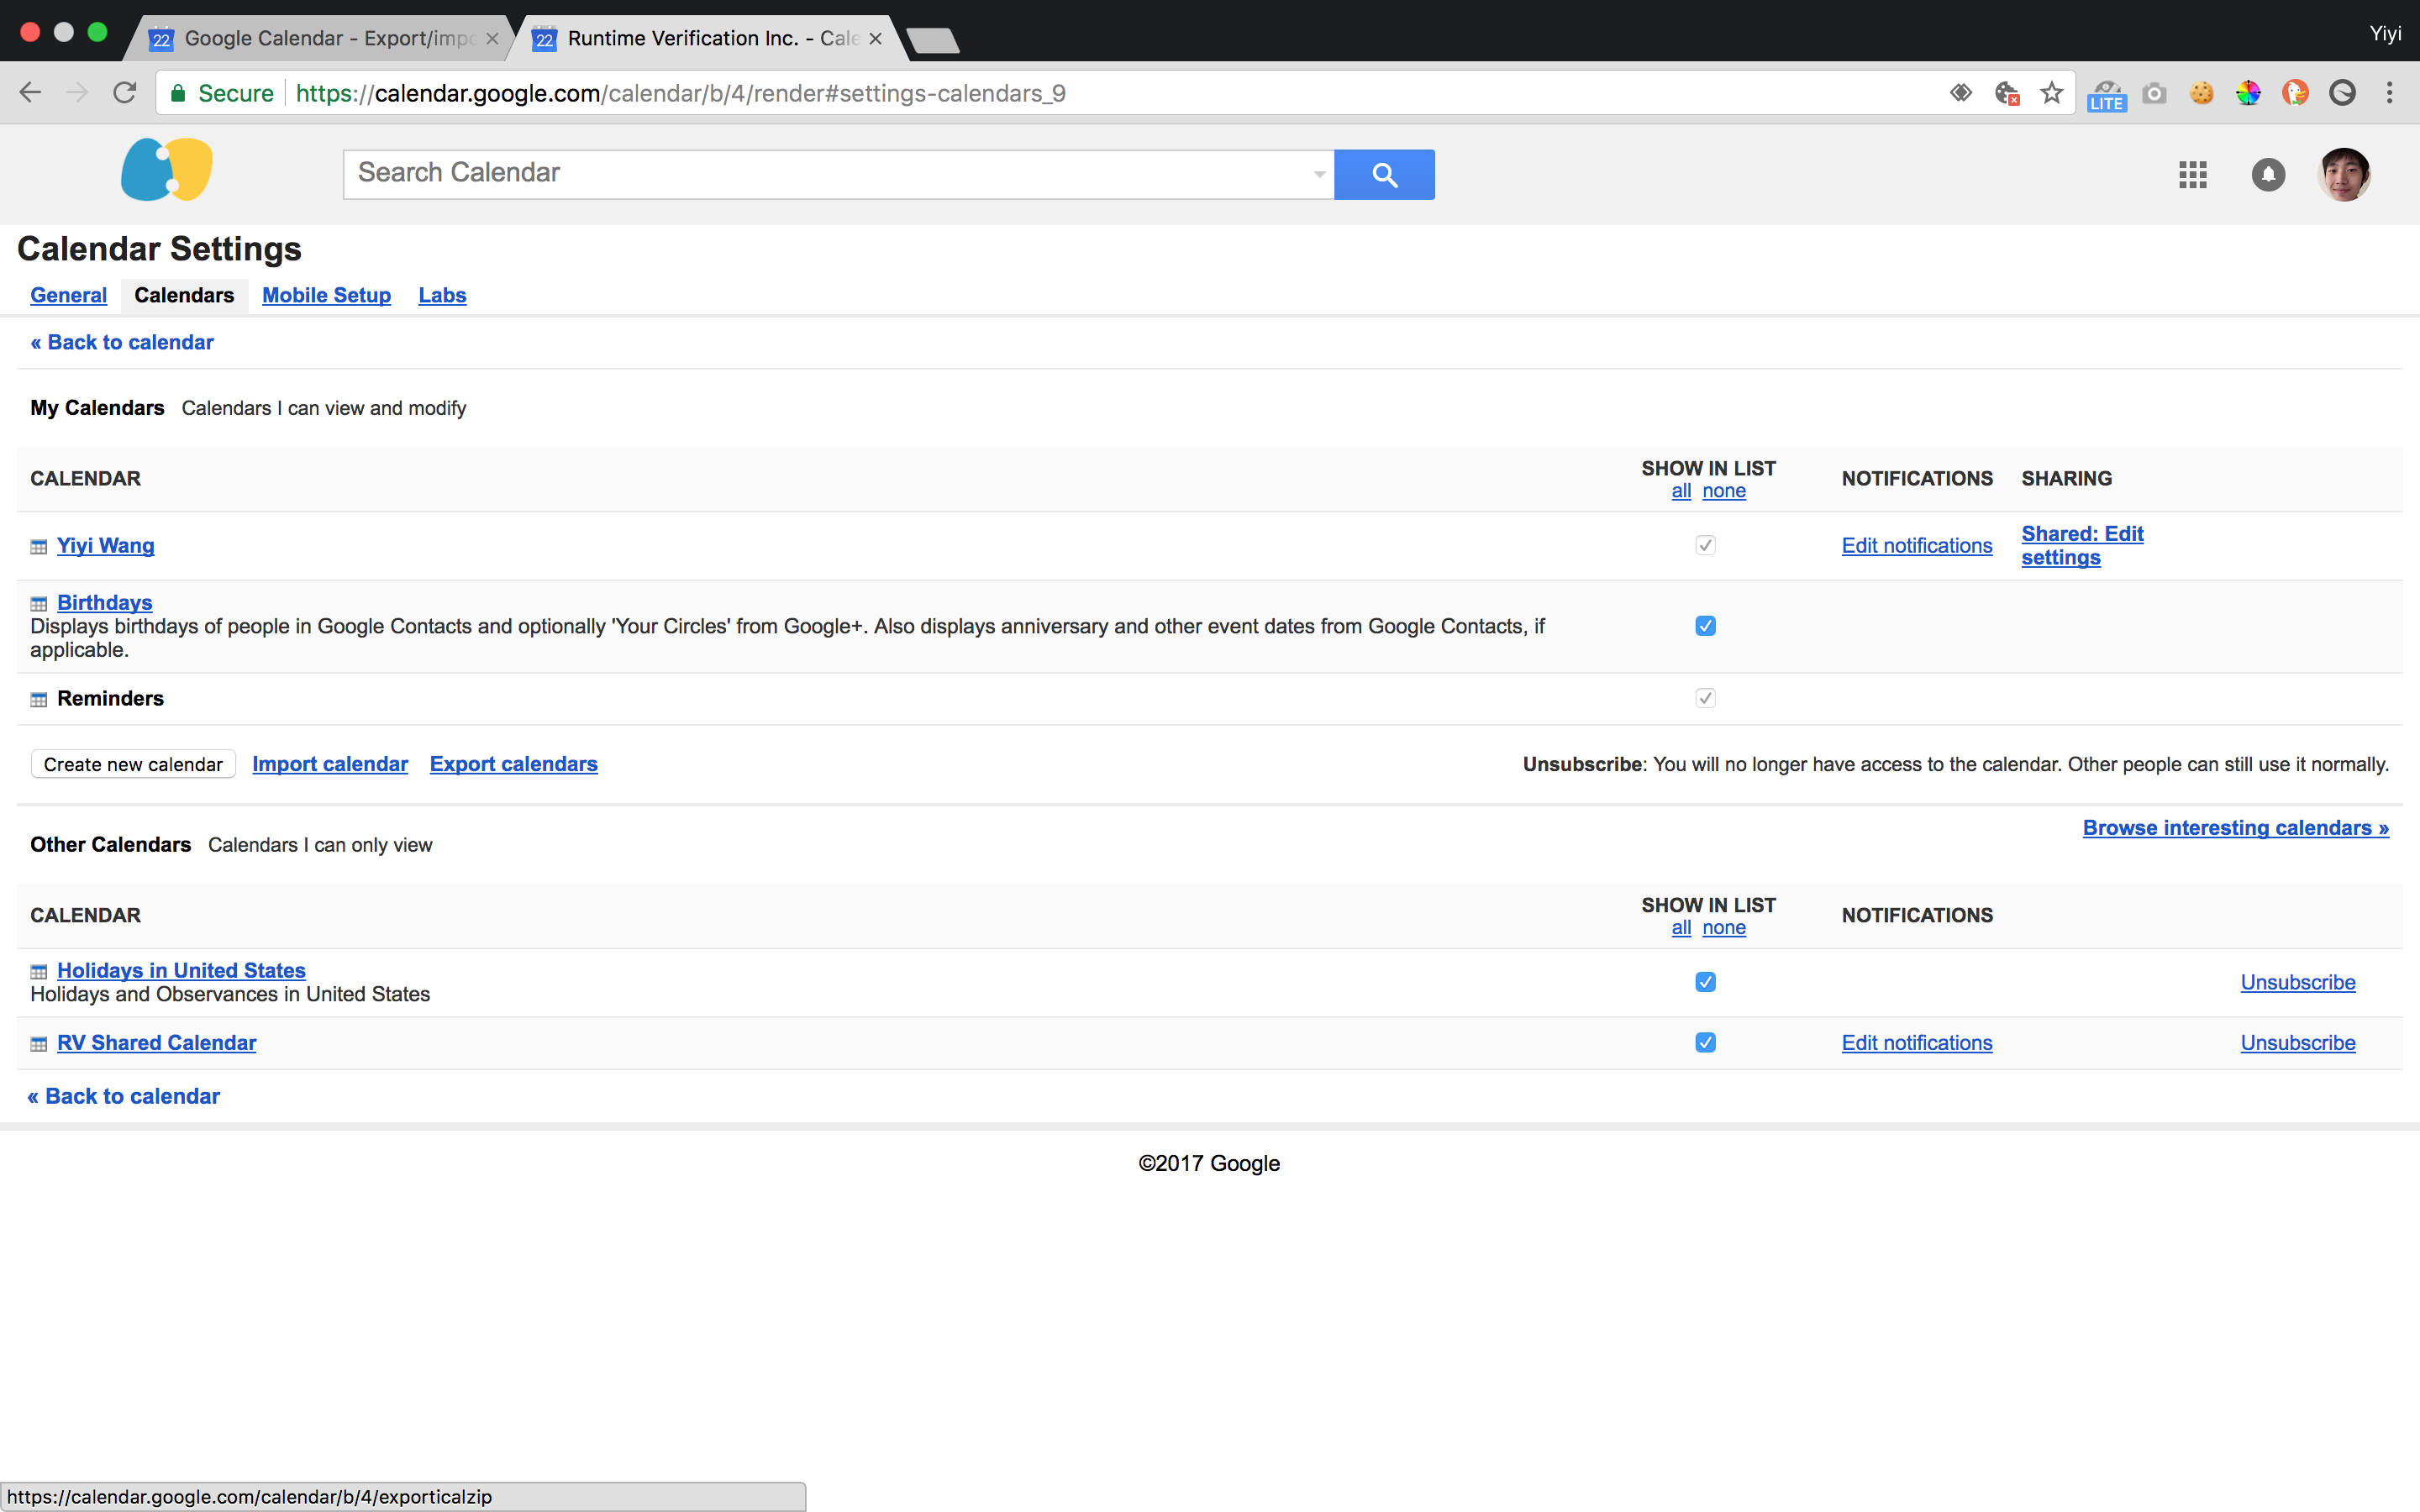Click the blue search magnifier button
2420x1512 pixels.
click(x=1384, y=175)
